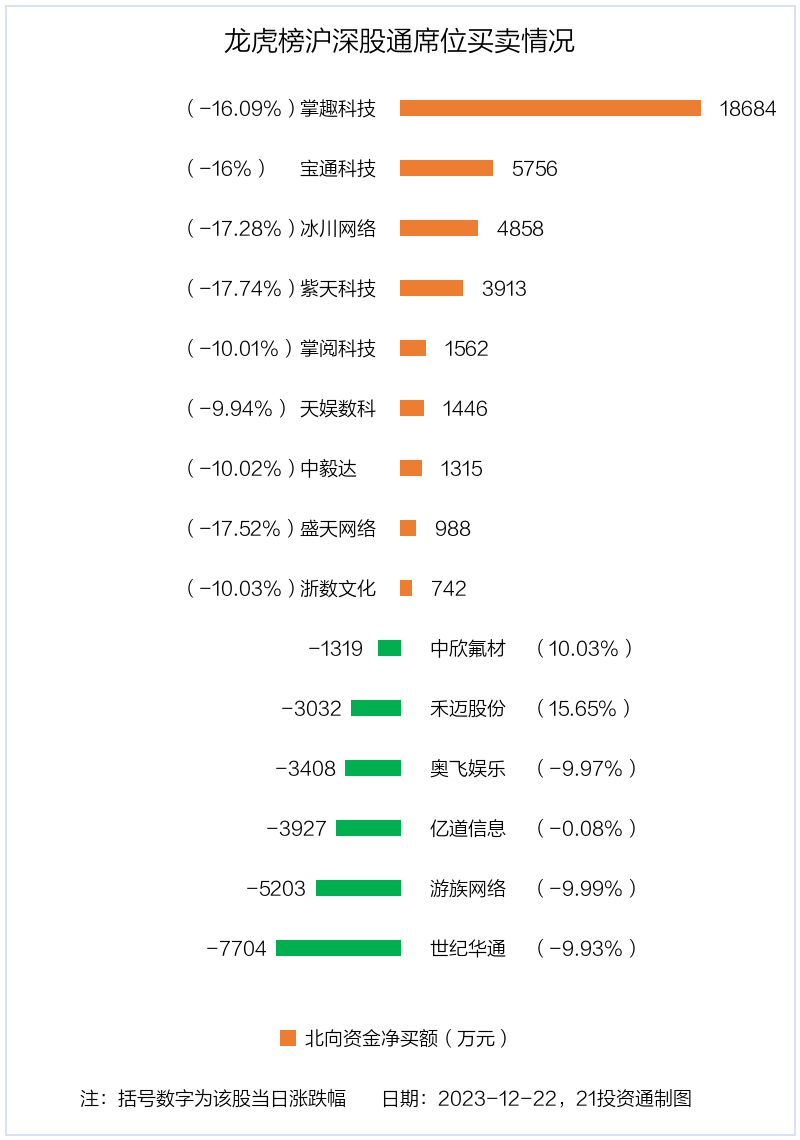
Task: Click the chart title 龙虎榜沪深股通席位买卖情况
Action: [x=399, y=42]
